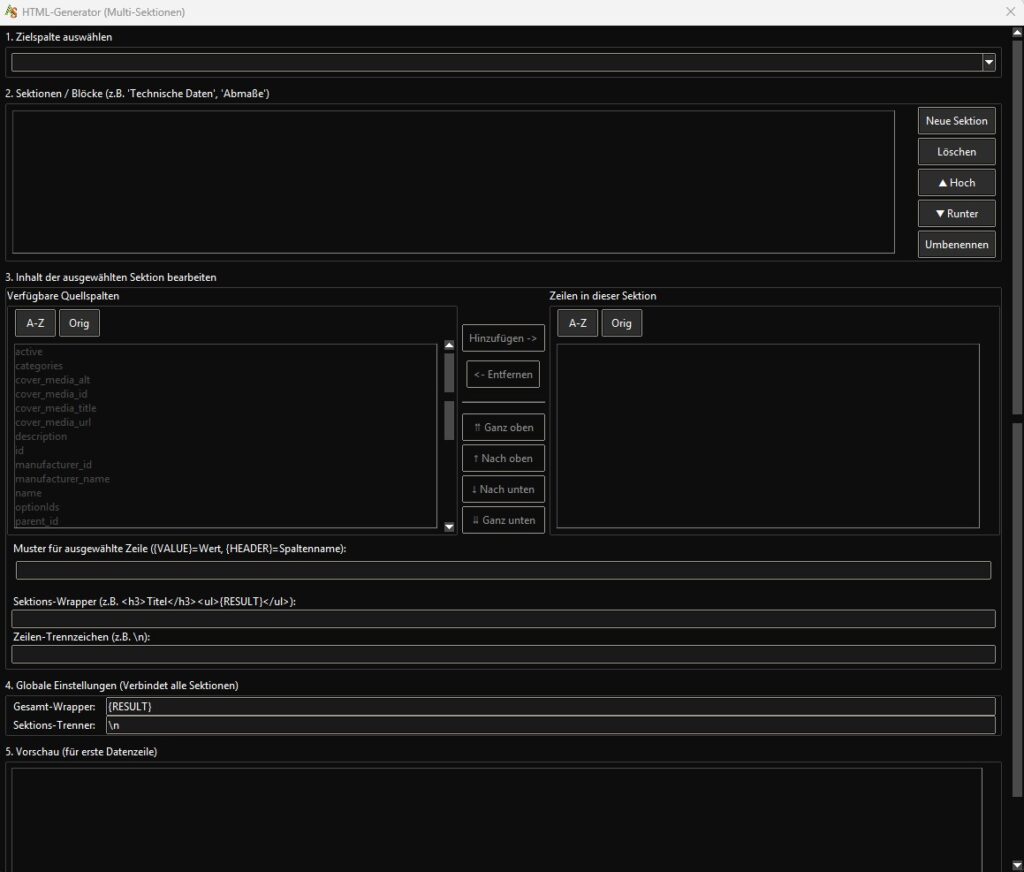Move row to top via Ganz oben
Viewport: 1024px width, 872px height.
click(503, 427)
